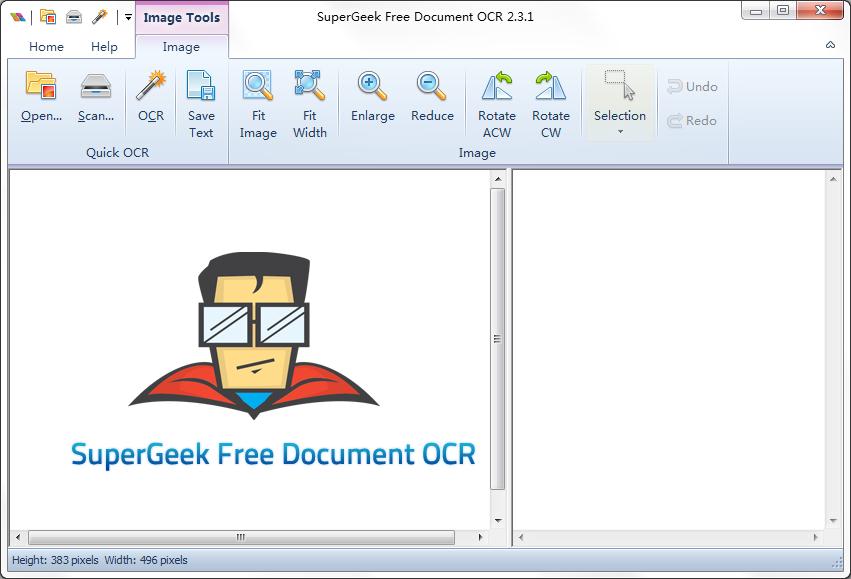Screen dimensions: 851x579
Task: Click into the empty OCR text output pane
Action: [669, 350]
